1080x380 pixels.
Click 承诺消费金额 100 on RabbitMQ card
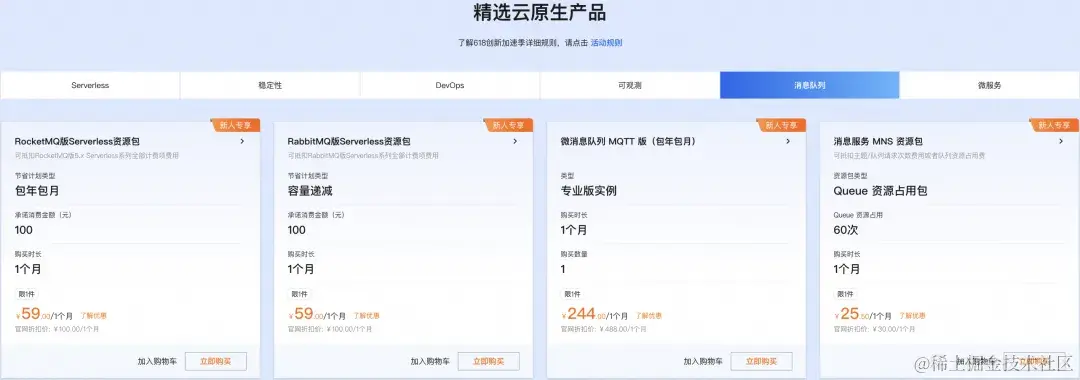pyautogui.click(x=296, y=230)
